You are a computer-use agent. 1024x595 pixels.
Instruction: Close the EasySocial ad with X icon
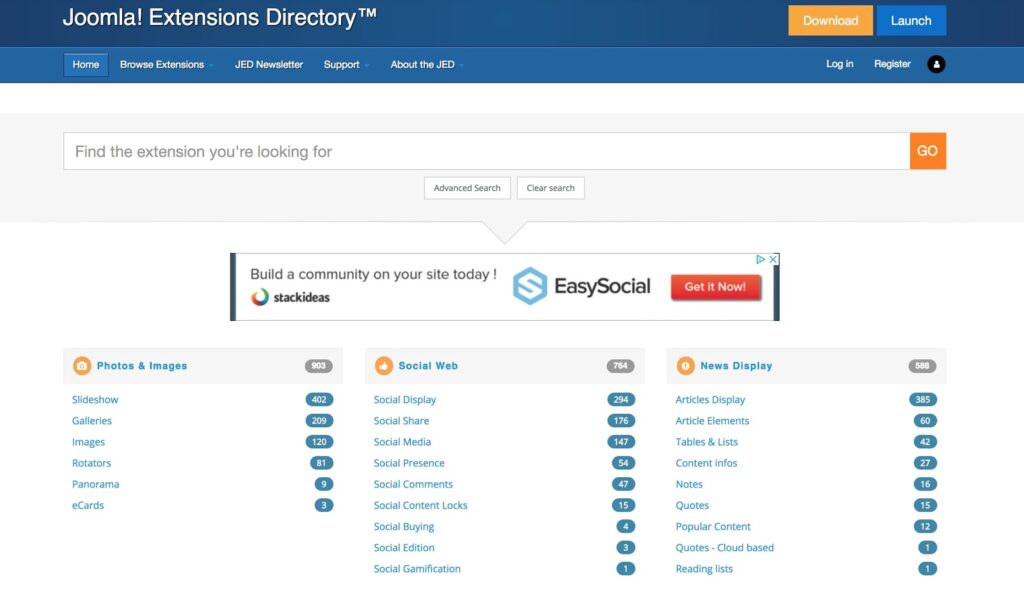(773, 259)
